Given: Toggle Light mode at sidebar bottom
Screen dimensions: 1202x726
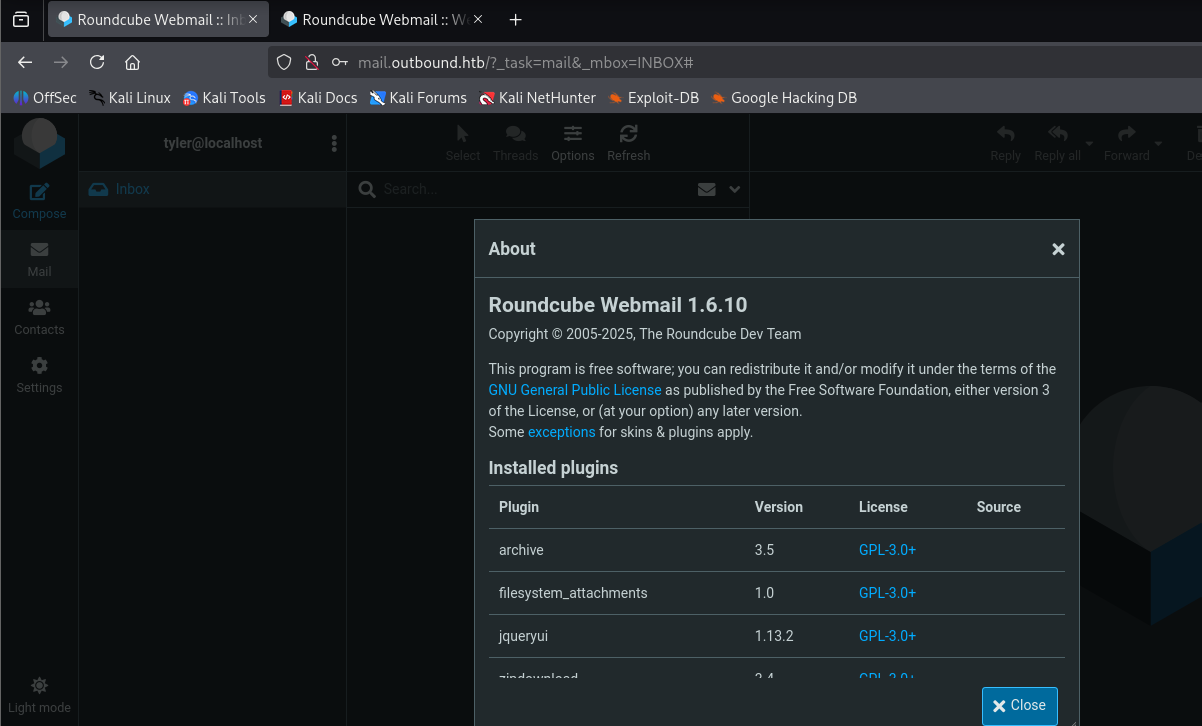Looking at the screenshot, I should point(39,695).
